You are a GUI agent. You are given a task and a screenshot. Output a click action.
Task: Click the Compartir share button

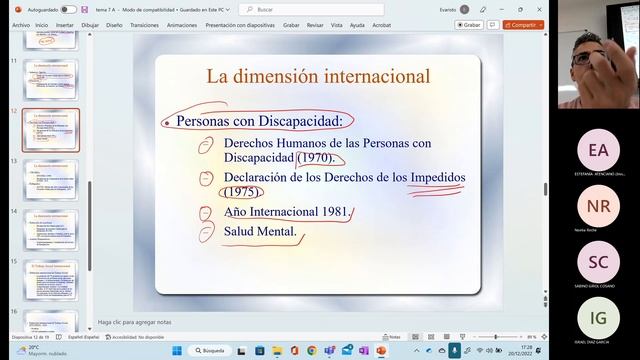[x=523, y=25]
